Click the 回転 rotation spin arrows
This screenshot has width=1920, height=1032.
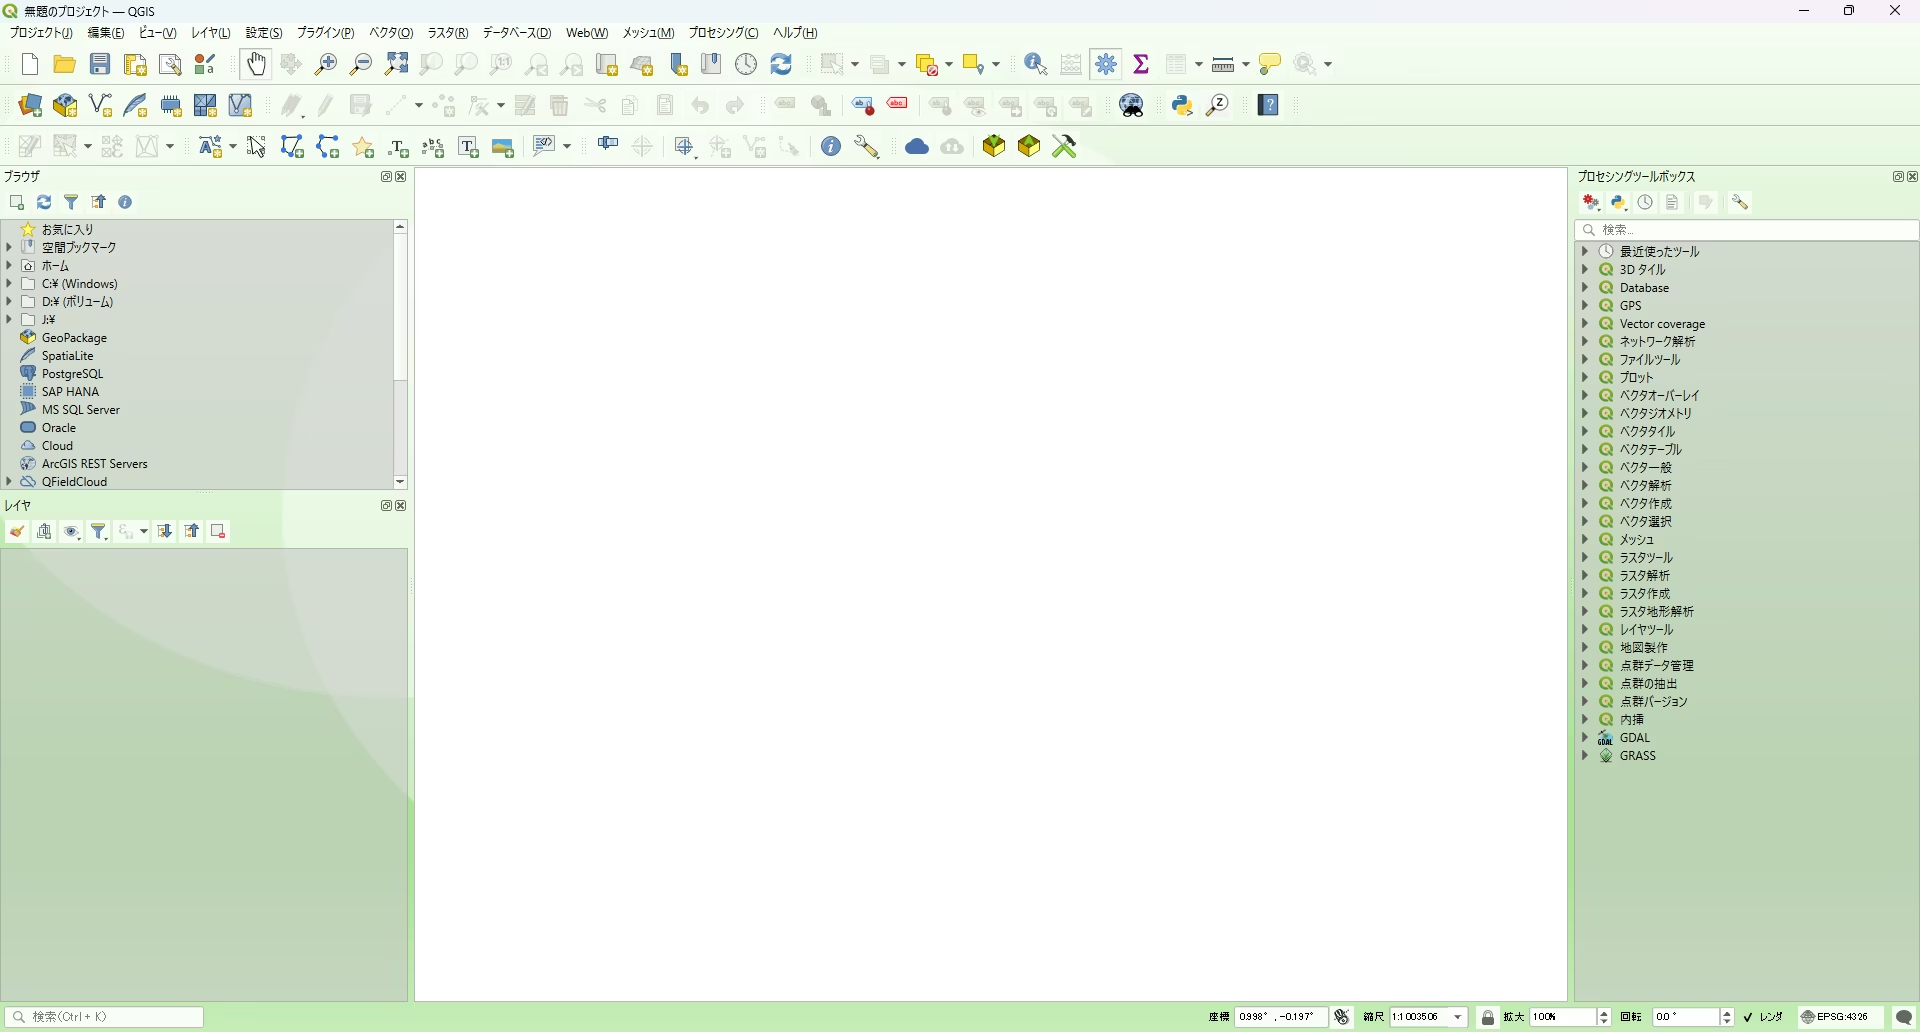point(1727,1018)
